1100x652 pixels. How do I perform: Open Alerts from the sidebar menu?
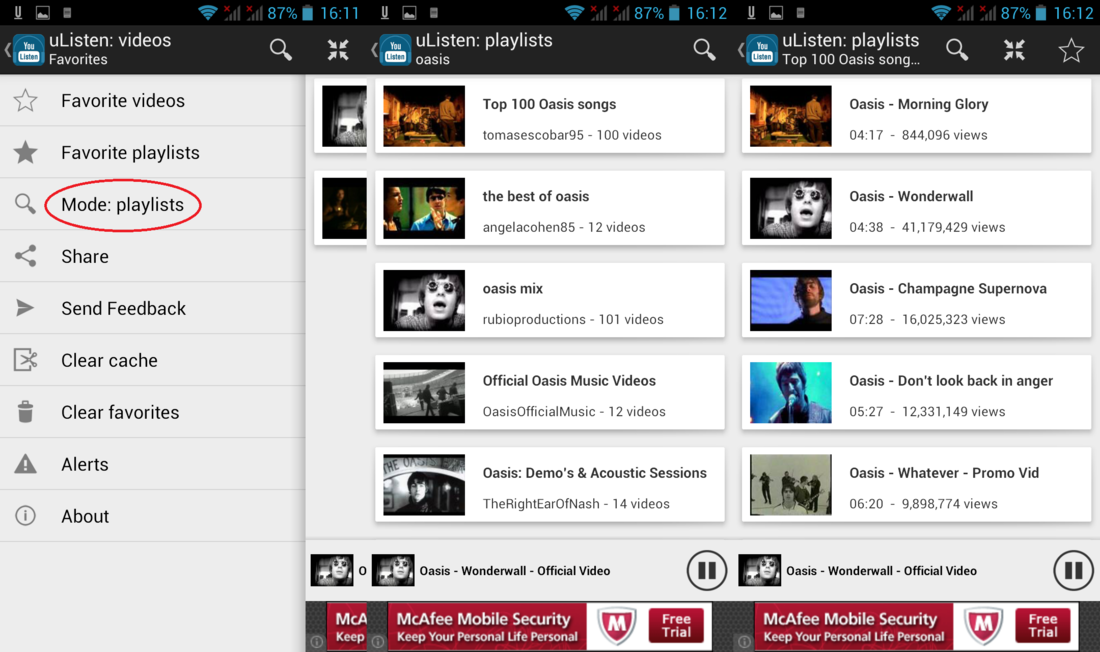click(152, 464)
